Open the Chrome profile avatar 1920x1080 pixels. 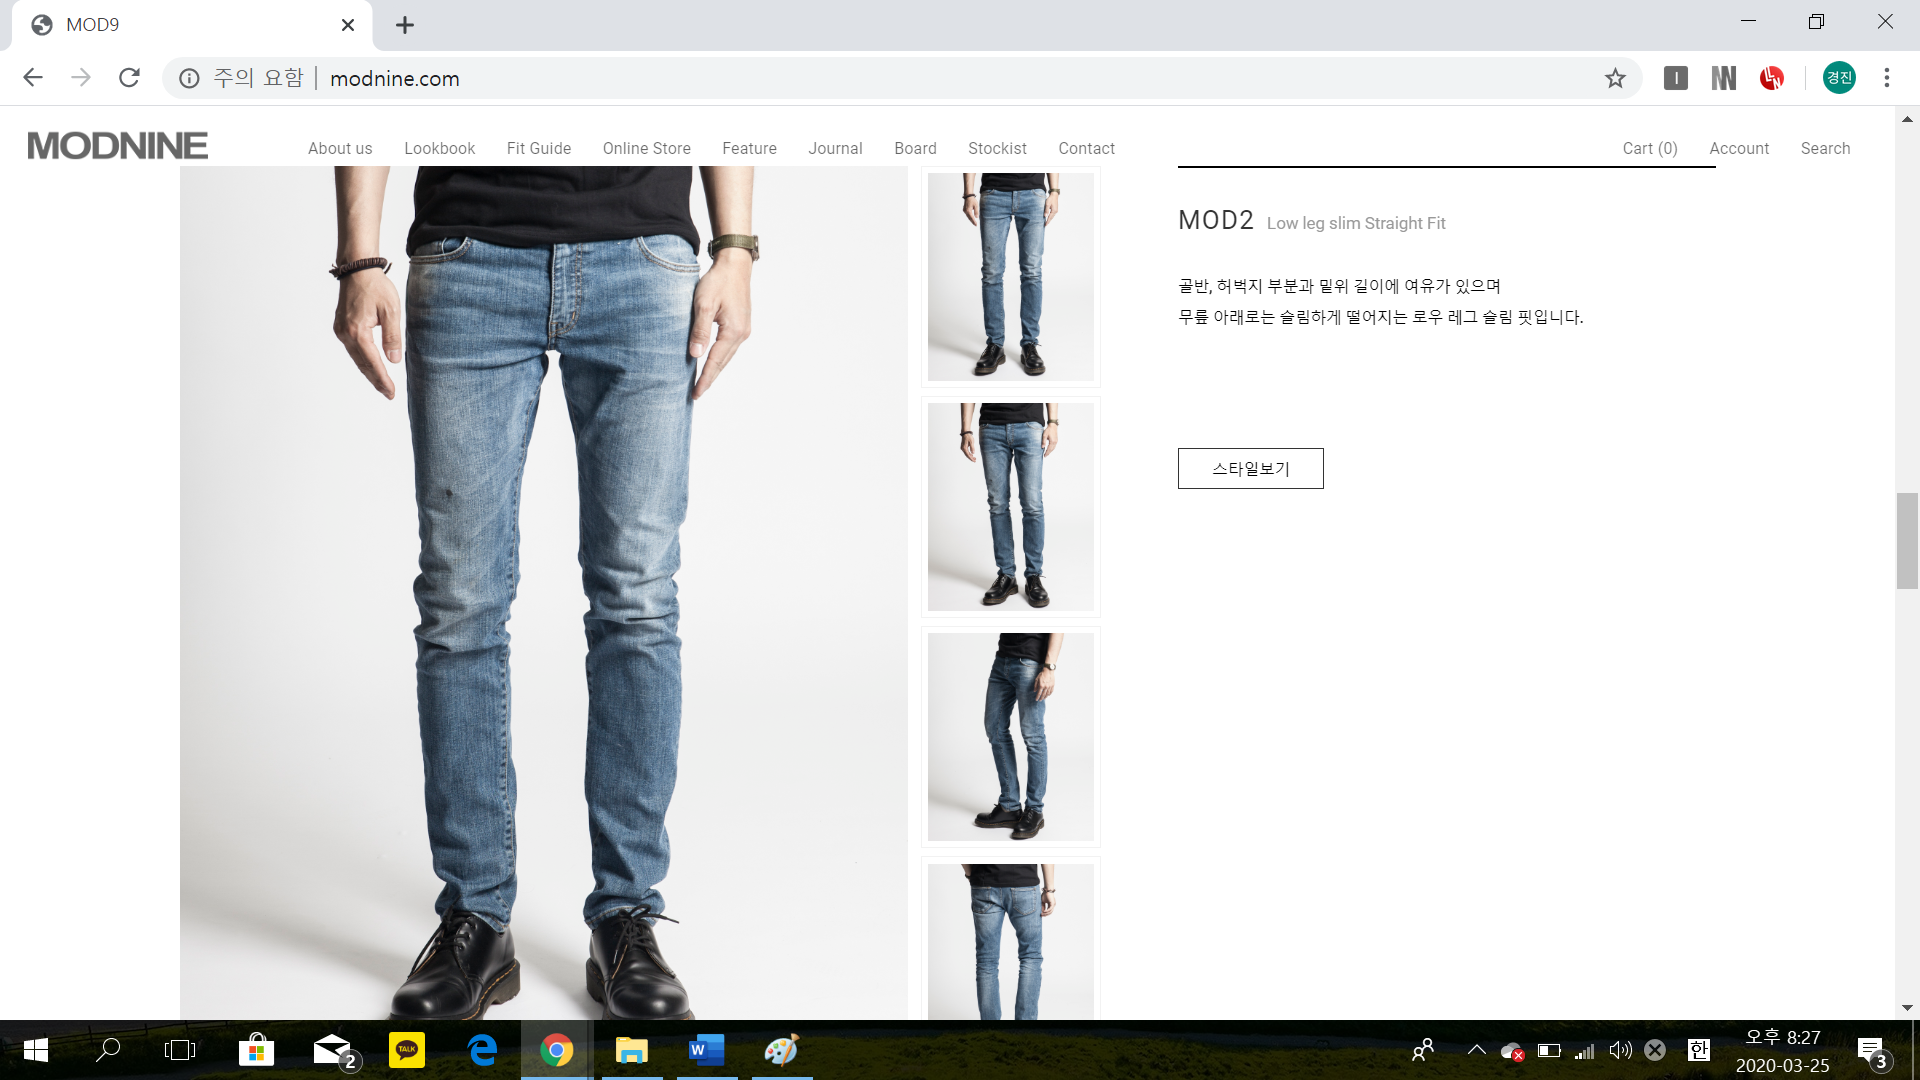point(1838,78)
